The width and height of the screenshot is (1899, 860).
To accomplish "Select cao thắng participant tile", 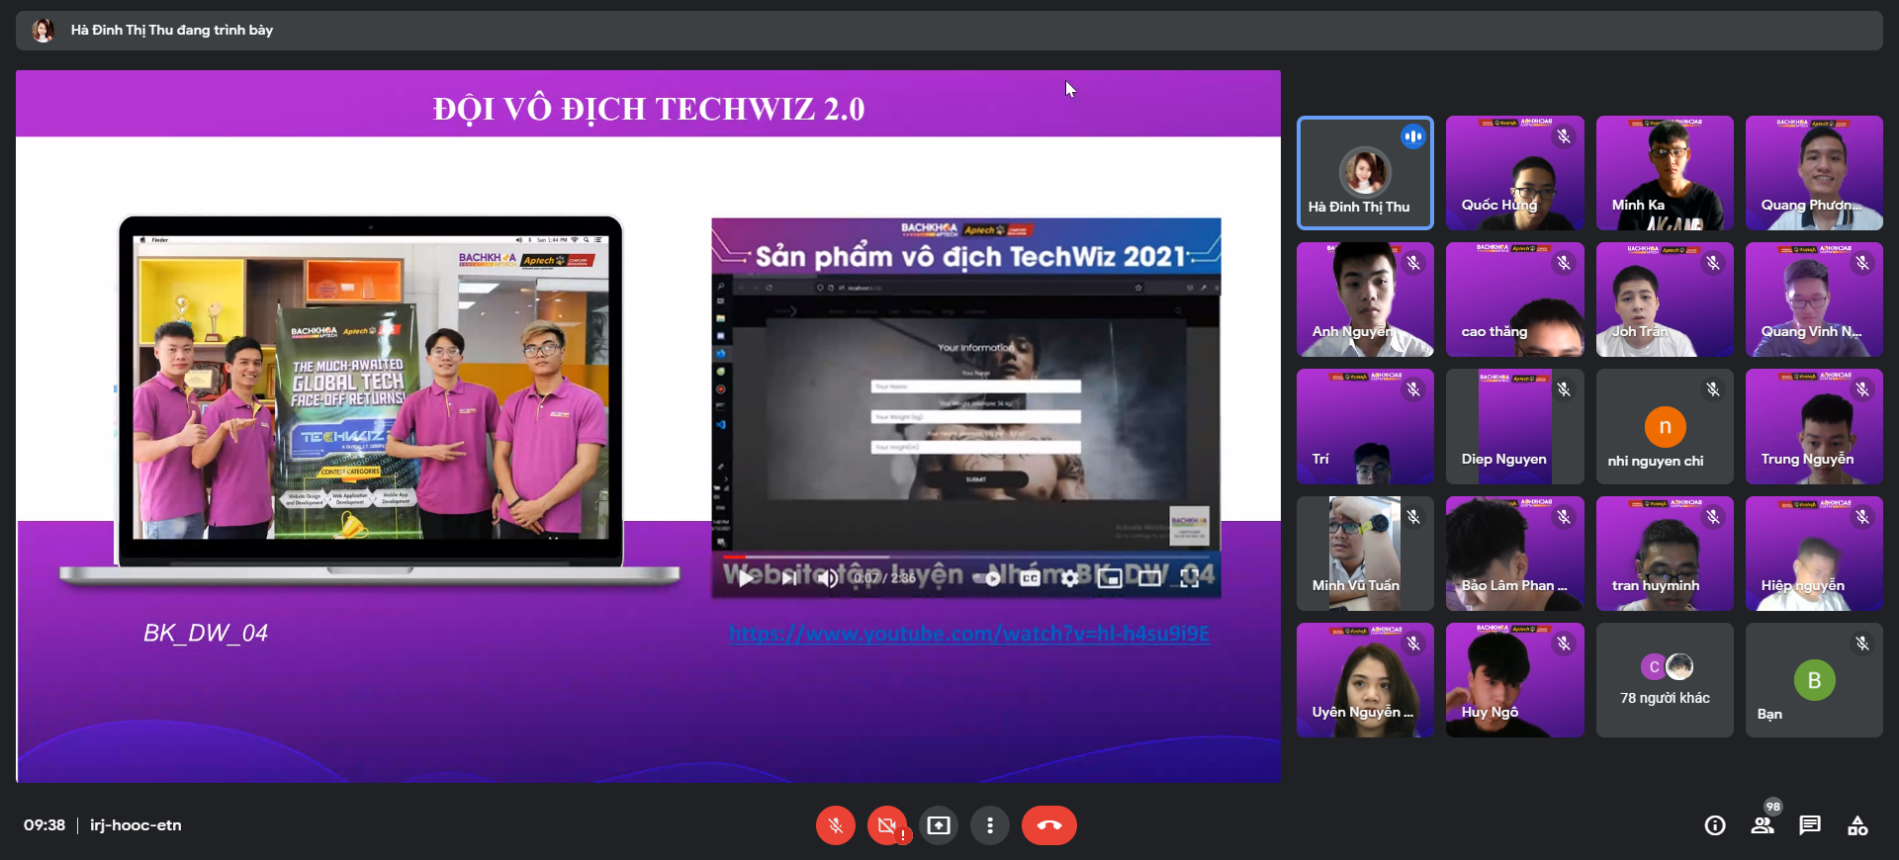I will click(x=1515, y=300).
